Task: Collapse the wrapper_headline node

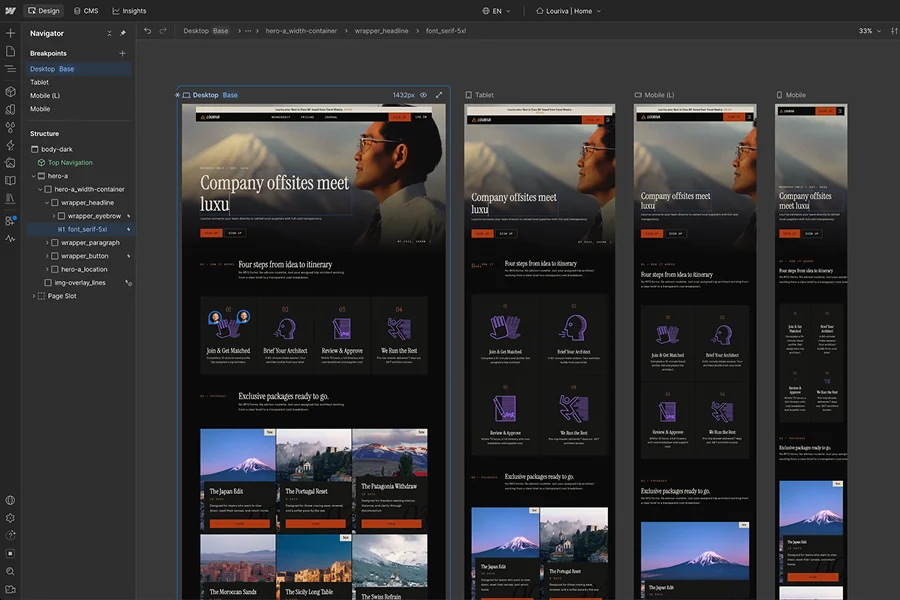Action: click(47, 203)
